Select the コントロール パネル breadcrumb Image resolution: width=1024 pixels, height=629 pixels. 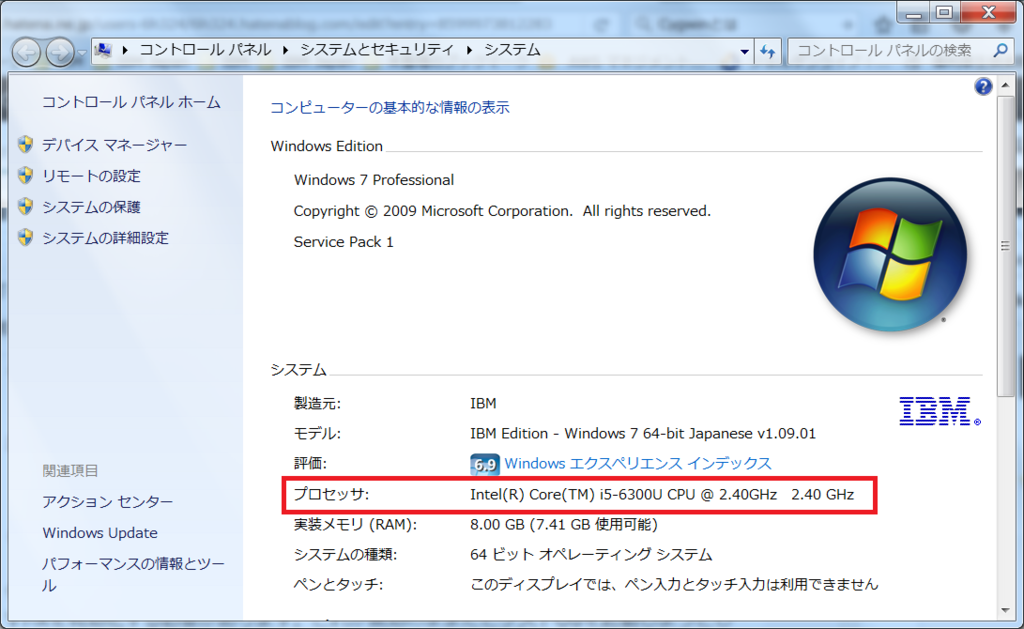(205, 50)
